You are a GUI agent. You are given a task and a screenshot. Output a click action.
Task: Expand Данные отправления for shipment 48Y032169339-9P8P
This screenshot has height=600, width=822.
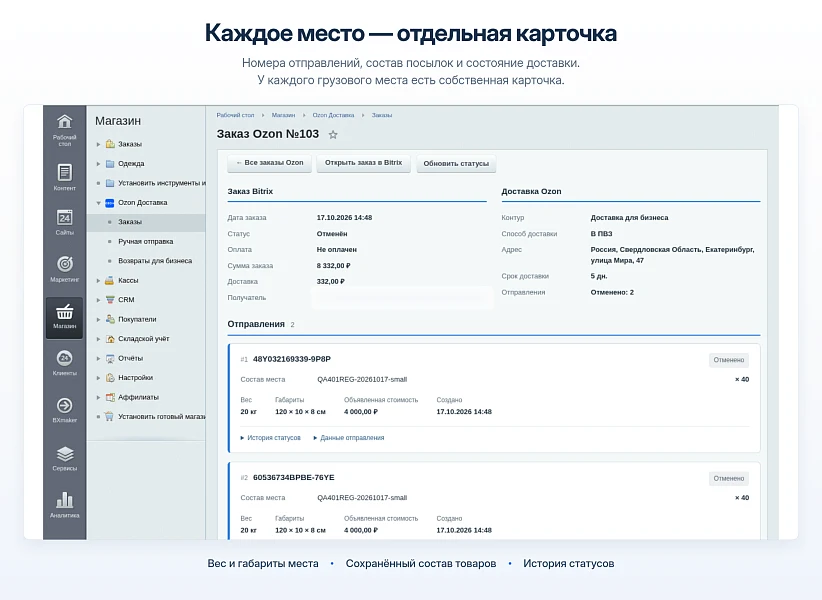(x=349, y=438)
